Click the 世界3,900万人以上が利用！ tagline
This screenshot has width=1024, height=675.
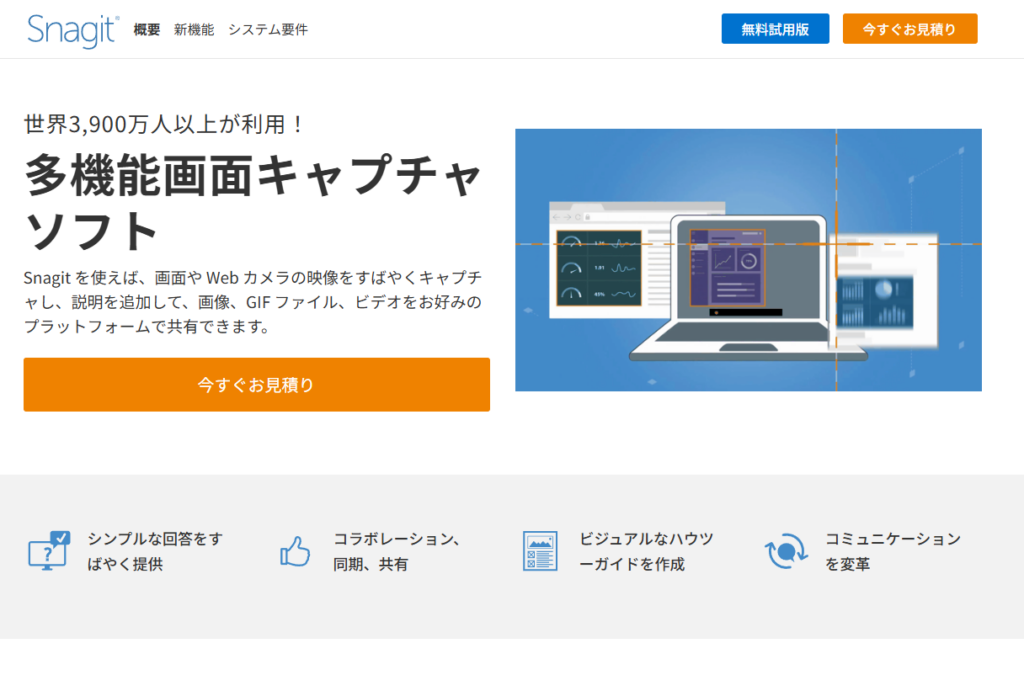coord(164,125)
